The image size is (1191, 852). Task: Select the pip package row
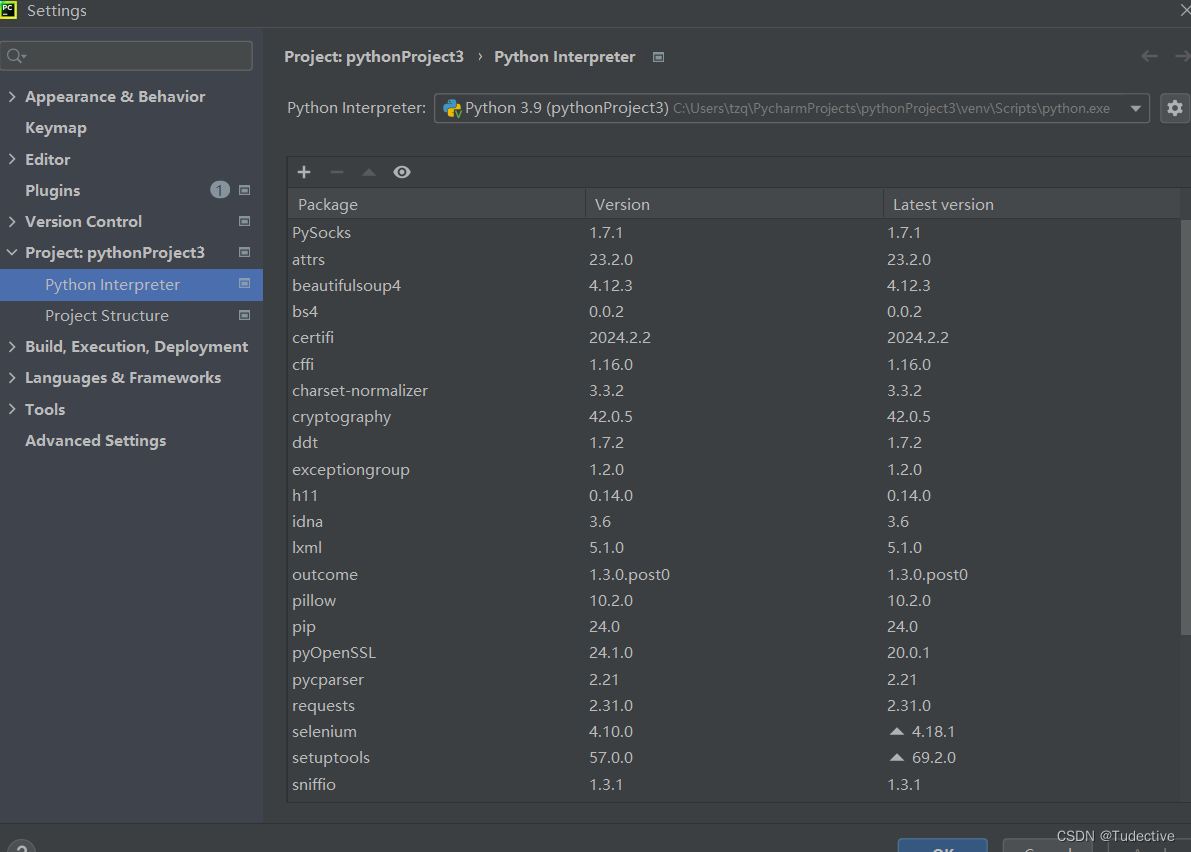734,626
